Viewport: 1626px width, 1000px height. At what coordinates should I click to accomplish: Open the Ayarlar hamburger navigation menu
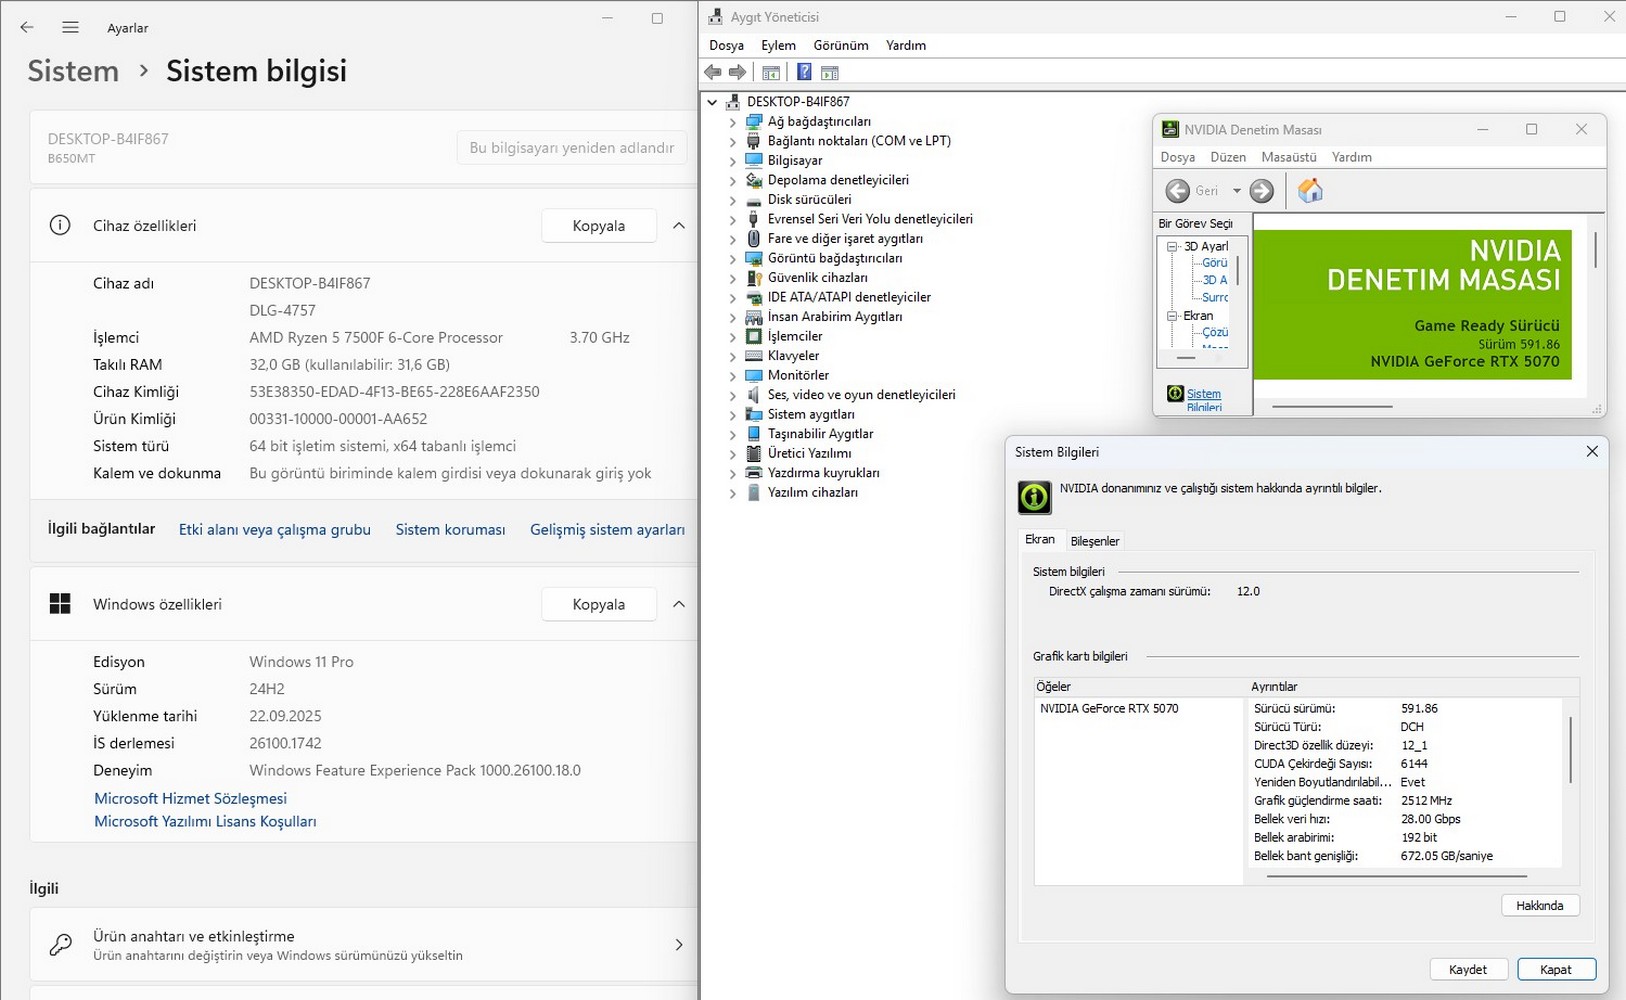point(70,28)
